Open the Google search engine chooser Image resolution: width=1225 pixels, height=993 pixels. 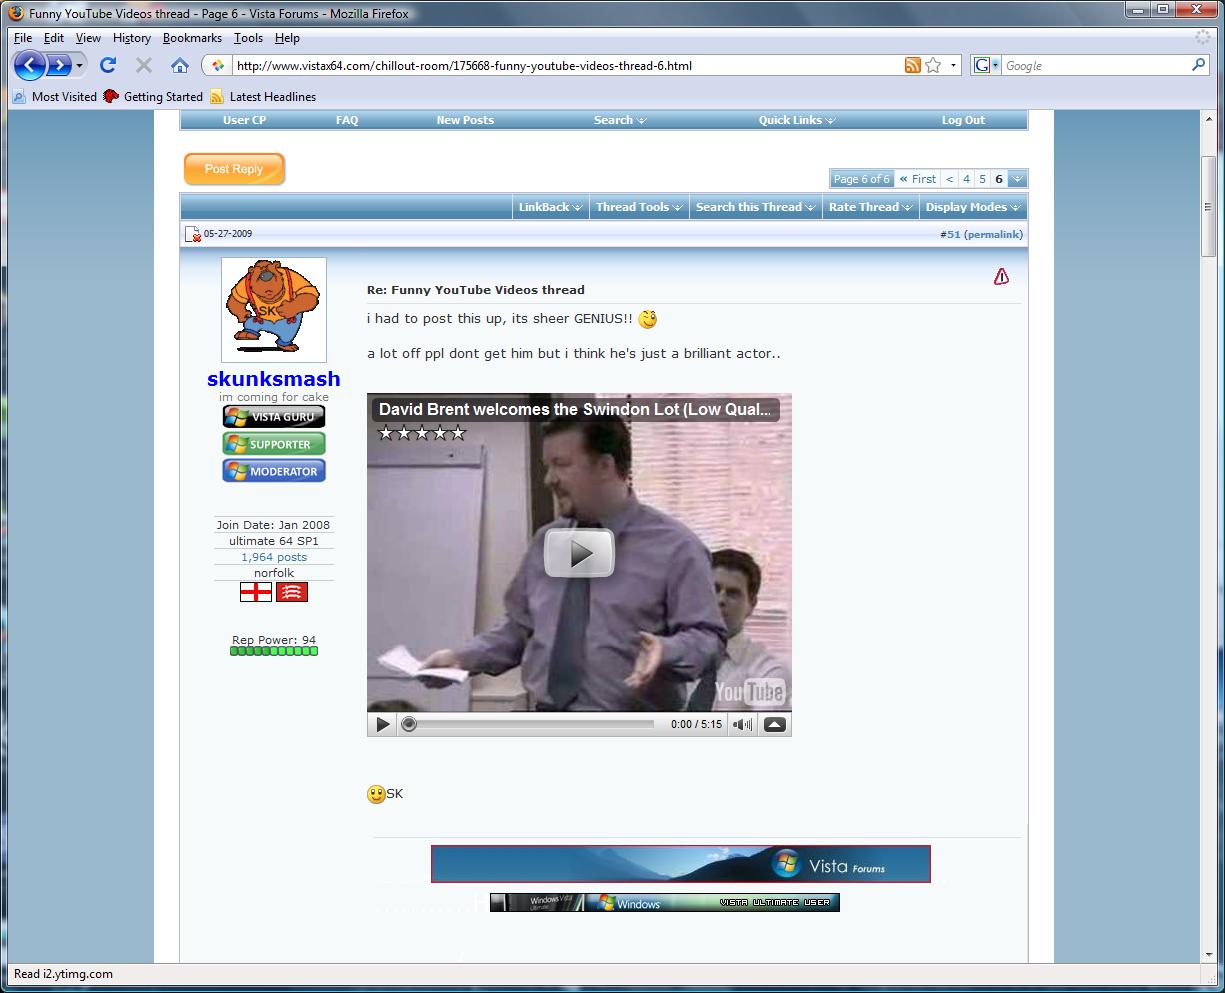click(x=986, y=66)
